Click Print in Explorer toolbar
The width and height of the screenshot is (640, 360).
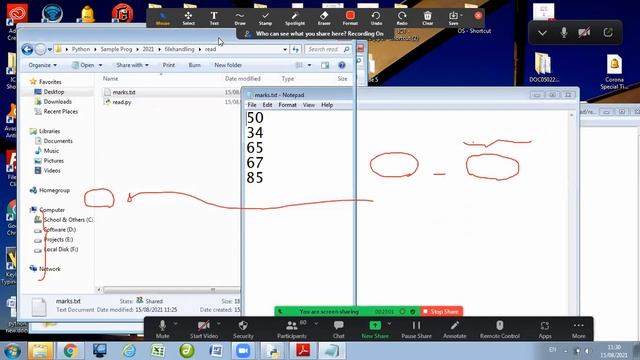(169, 65)
